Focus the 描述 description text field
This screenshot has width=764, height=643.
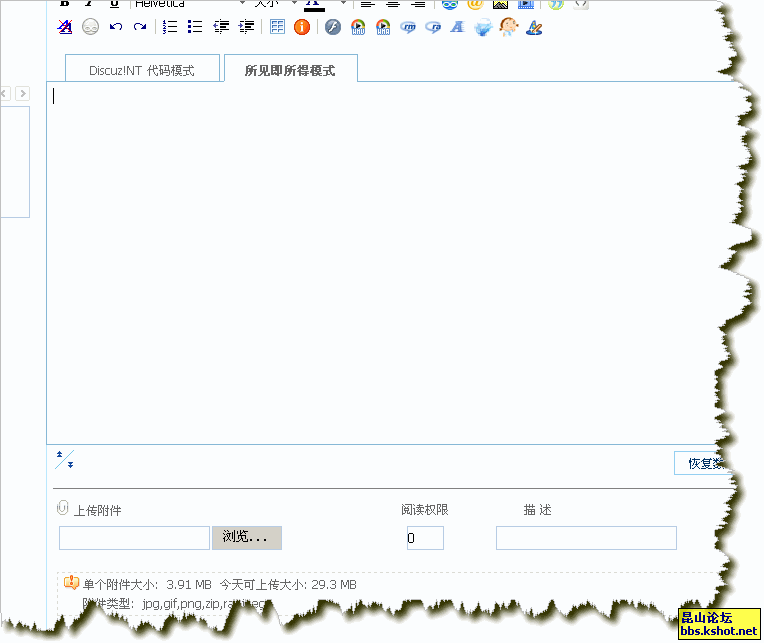click(x=586, y=538)
